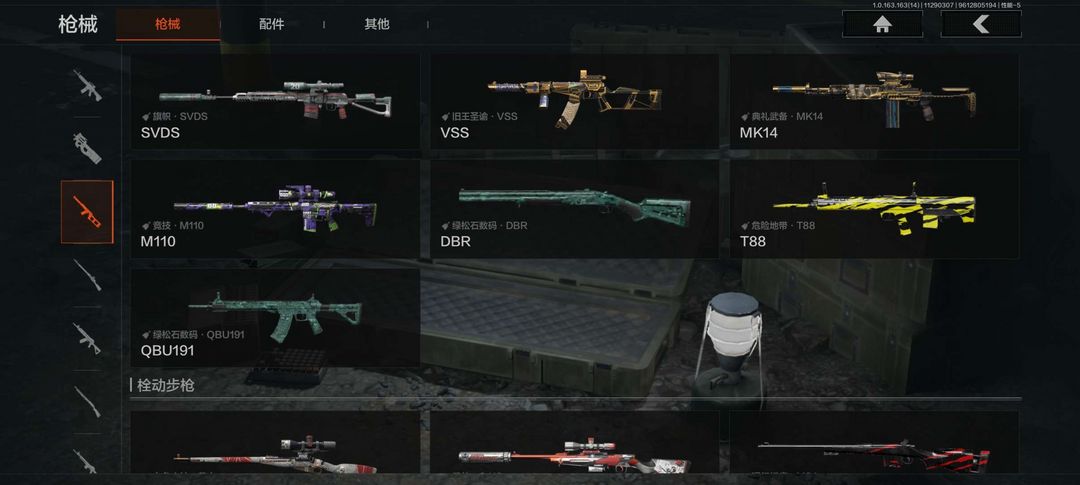Open the SVDS weapon skin card

point(275,102)
